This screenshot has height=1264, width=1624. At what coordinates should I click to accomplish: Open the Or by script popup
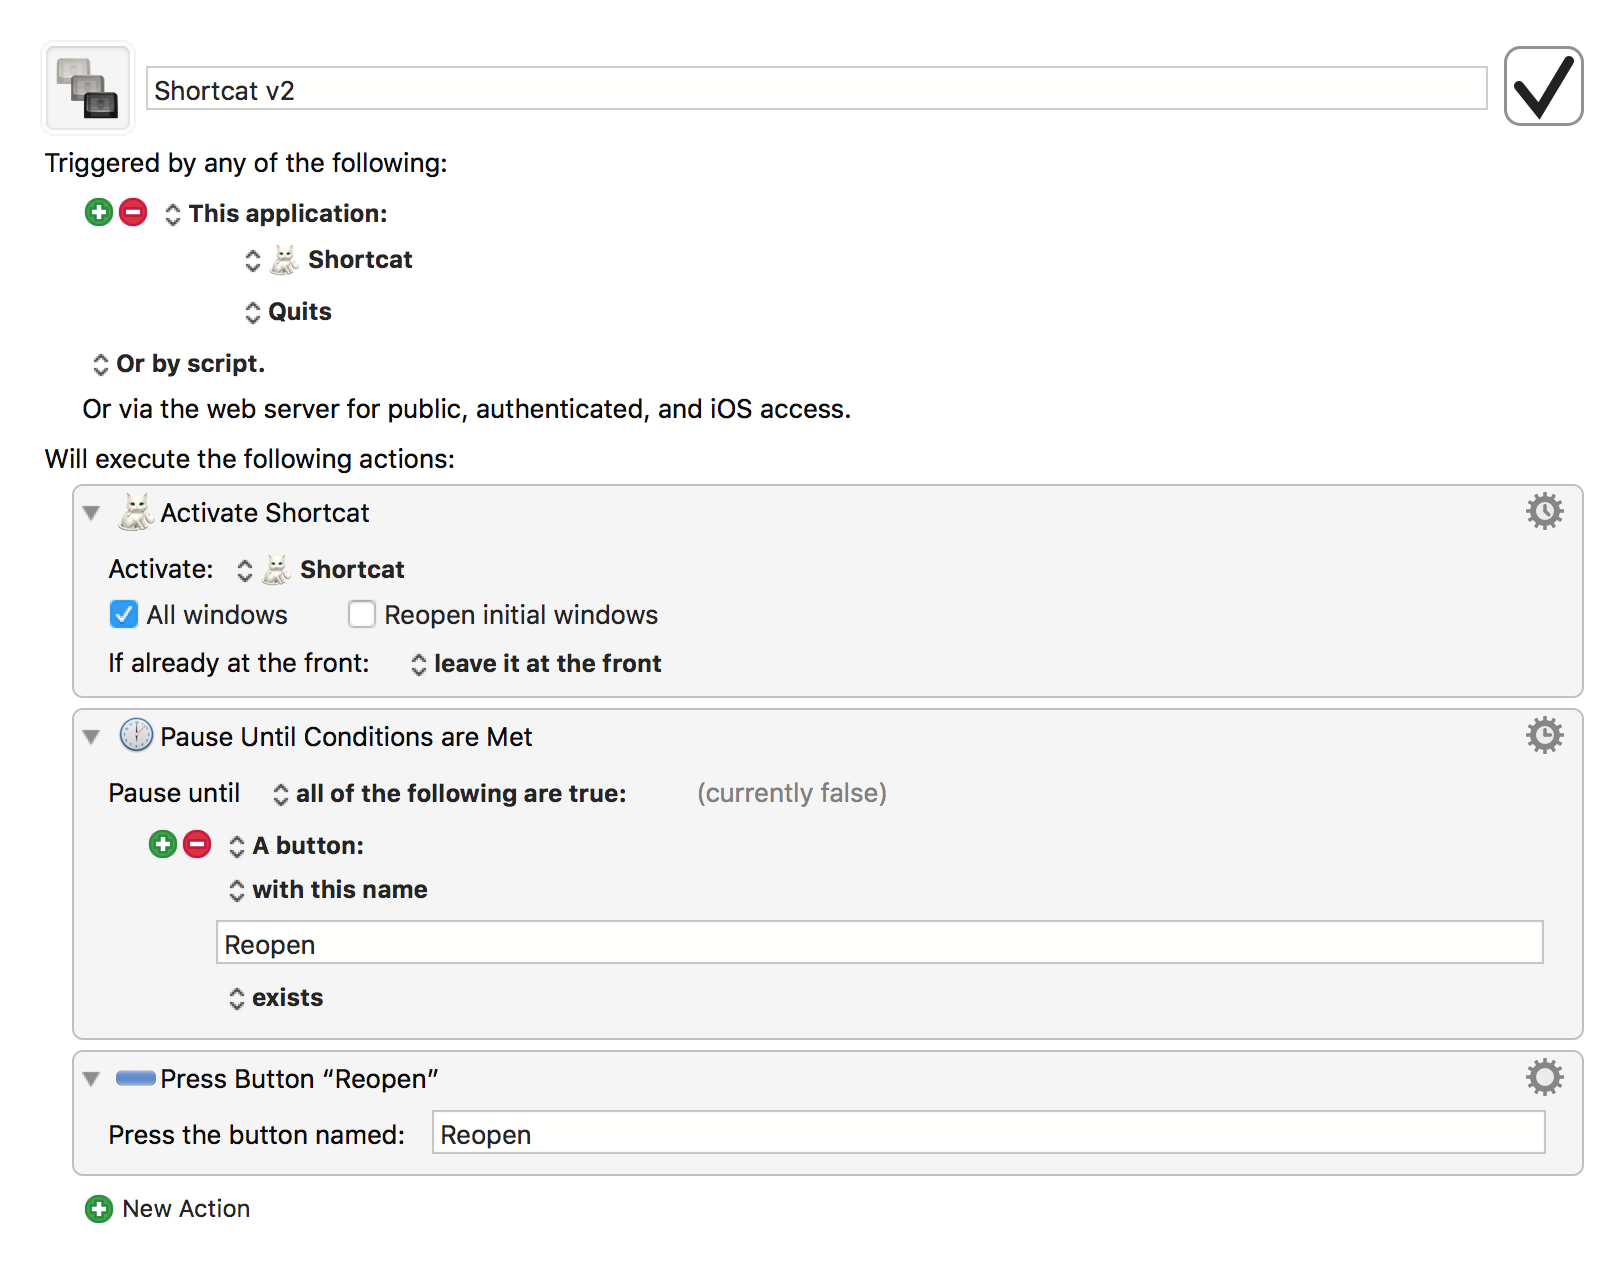click(179, 364)
